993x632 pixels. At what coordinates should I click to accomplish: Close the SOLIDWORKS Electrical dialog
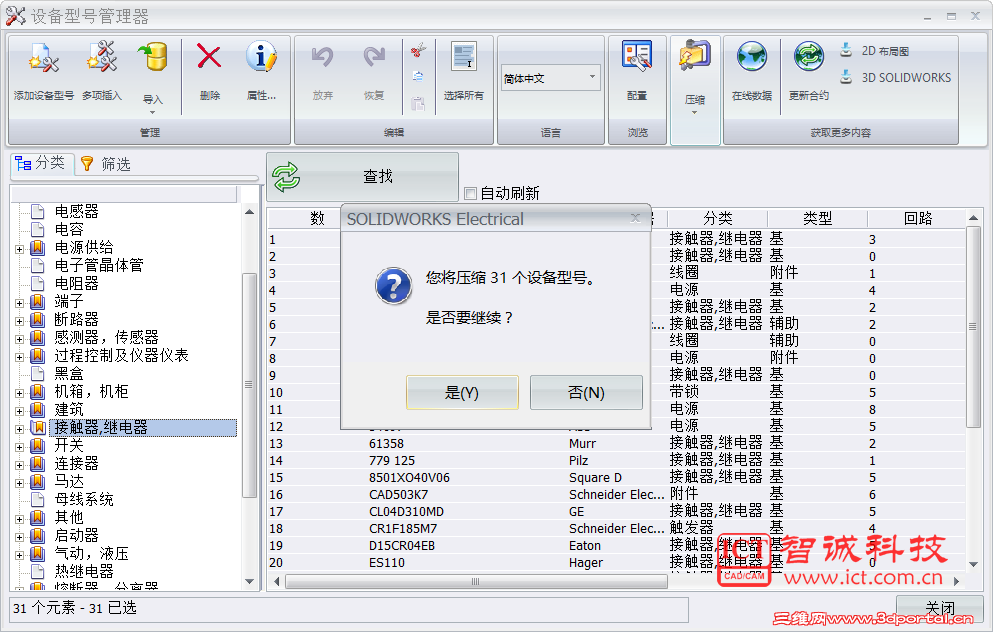[x=635, y=218]
